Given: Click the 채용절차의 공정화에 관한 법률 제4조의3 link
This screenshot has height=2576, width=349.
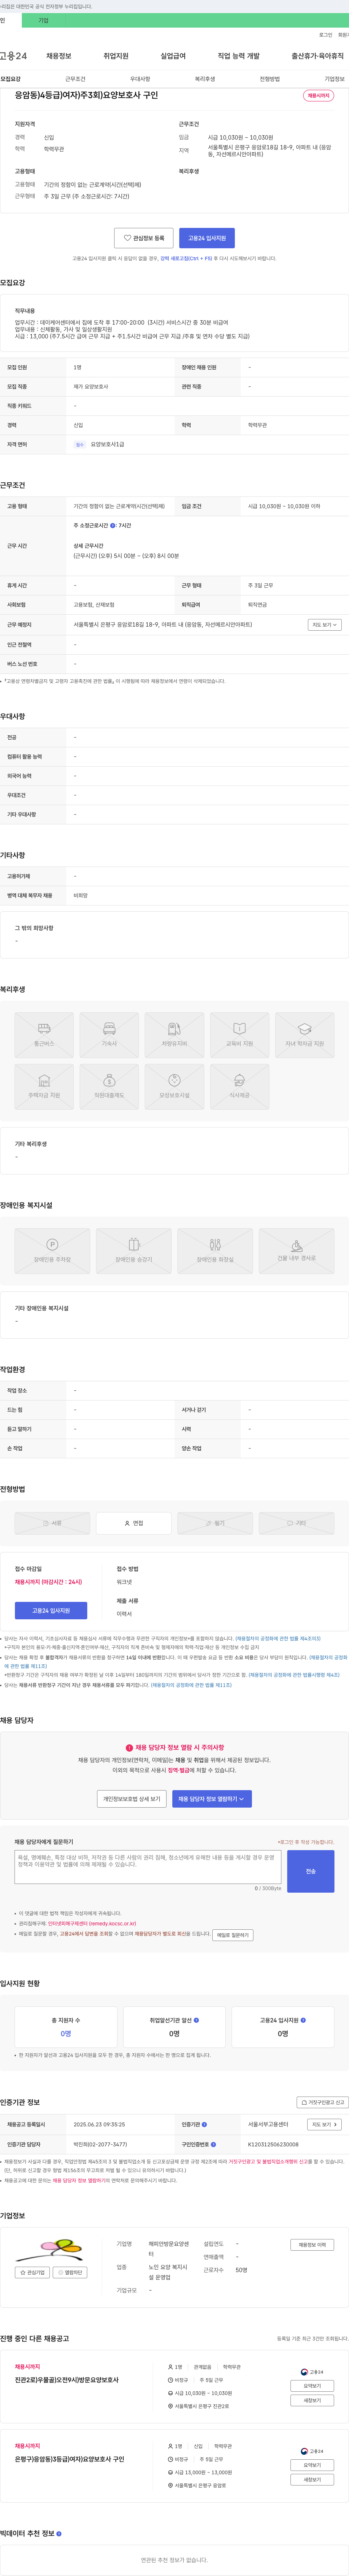Looking at the screenshot, I should [278, 1639].
